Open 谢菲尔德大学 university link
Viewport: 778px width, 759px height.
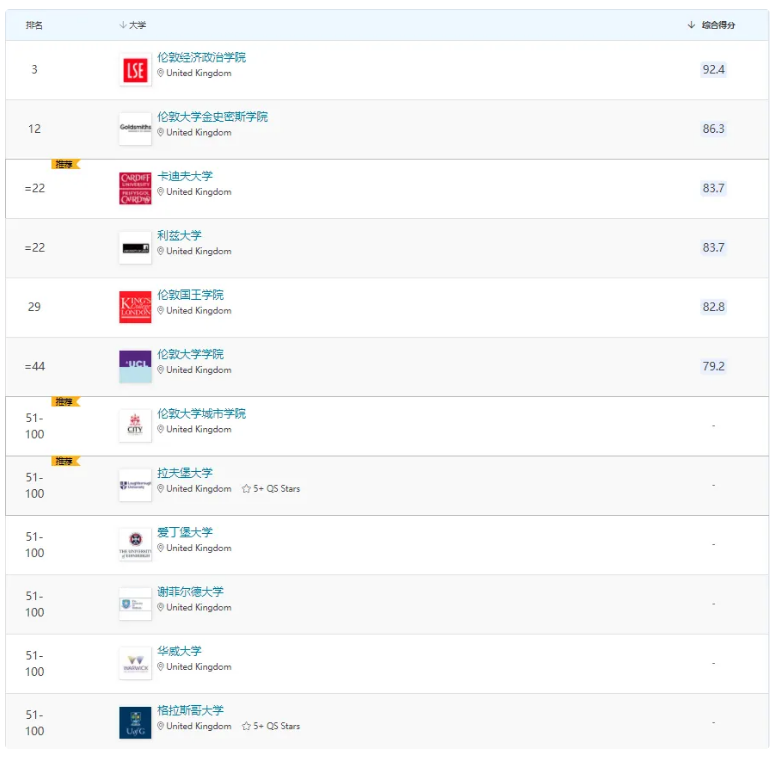[190, 591]
